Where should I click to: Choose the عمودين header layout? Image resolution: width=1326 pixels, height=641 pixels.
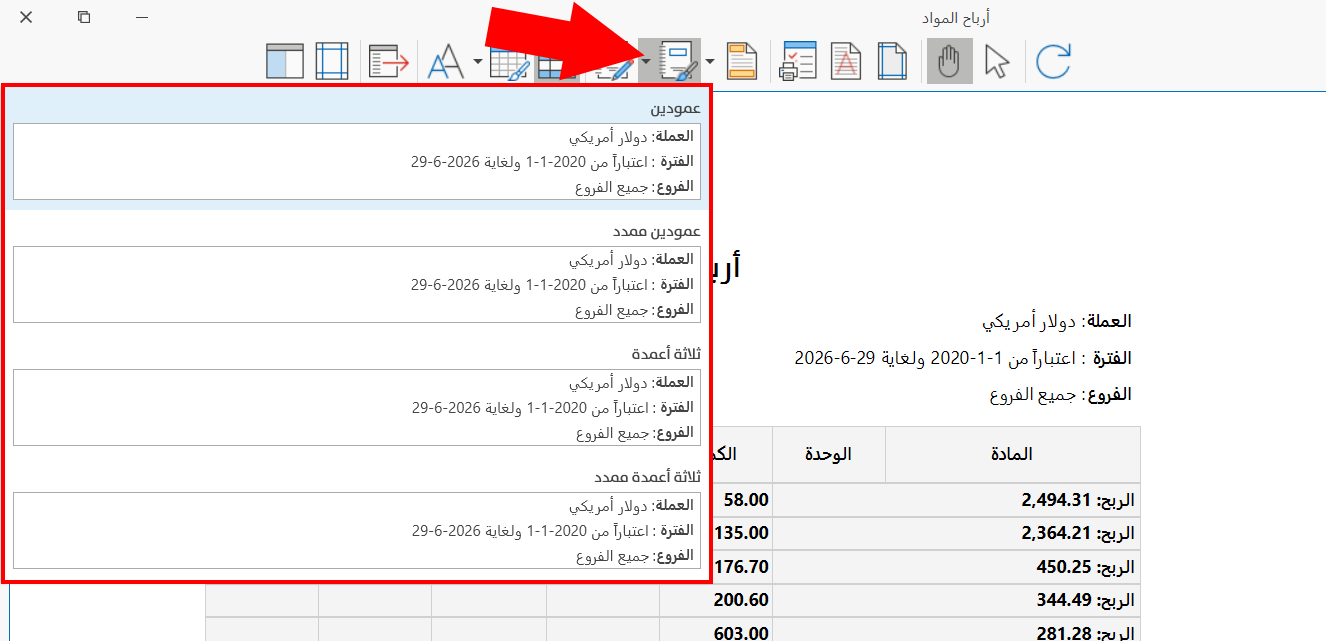pyautogui.click(x=357, y=148)
